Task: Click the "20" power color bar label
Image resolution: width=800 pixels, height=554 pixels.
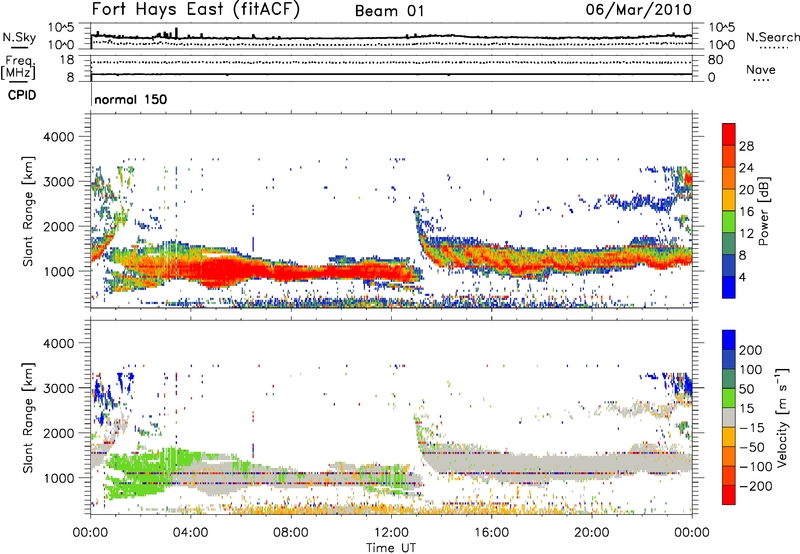Action: [x=746, y=190]
